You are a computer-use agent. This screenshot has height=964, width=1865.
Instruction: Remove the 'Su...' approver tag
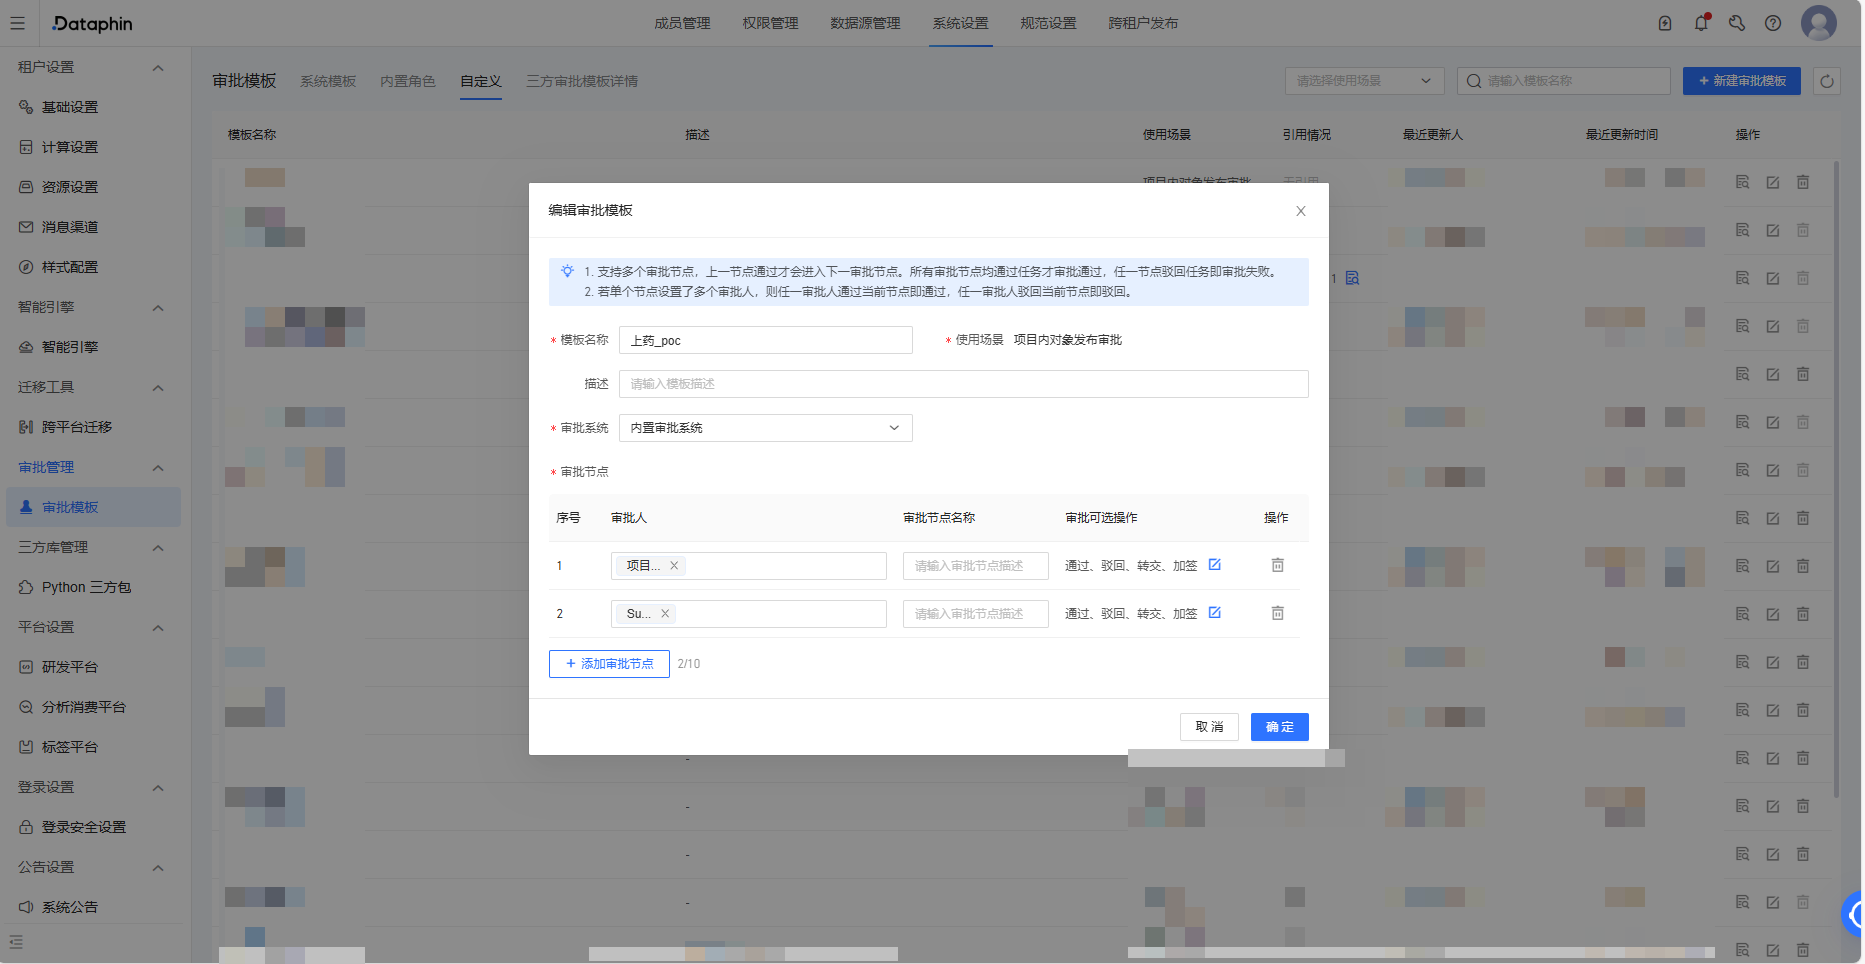click(665, 614)
